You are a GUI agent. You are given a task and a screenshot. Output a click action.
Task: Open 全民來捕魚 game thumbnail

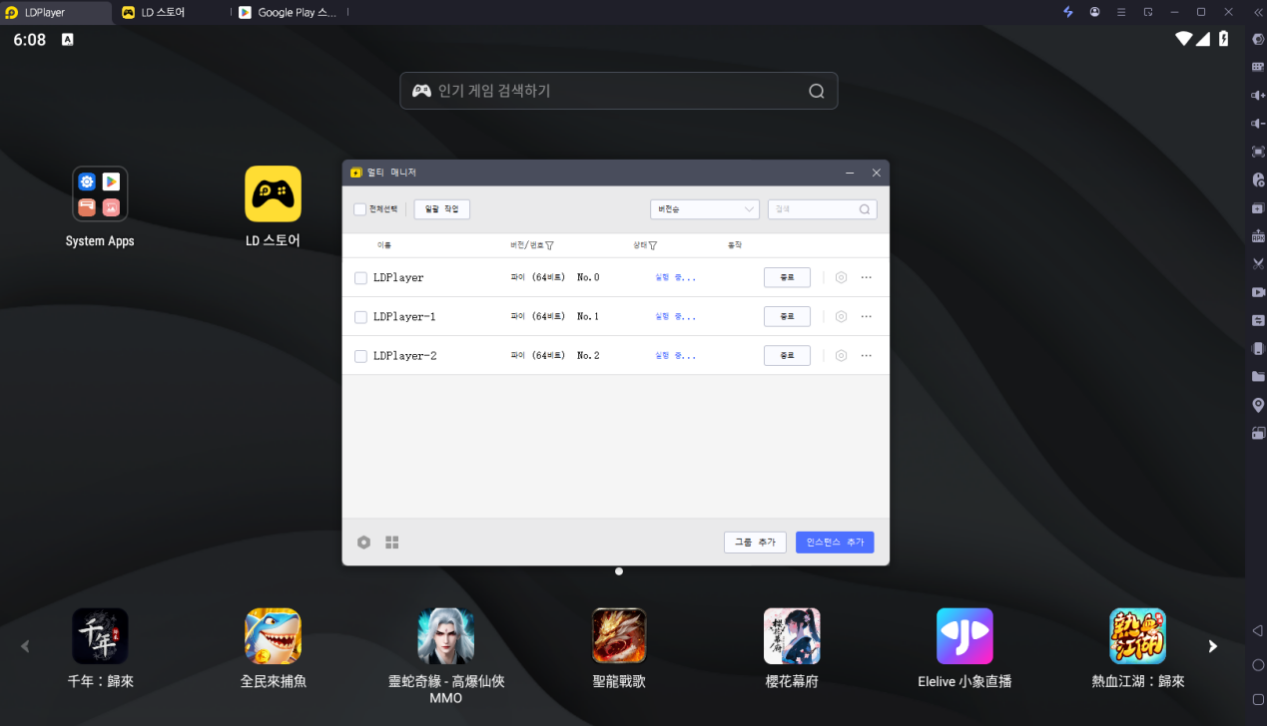pos(273,636)
